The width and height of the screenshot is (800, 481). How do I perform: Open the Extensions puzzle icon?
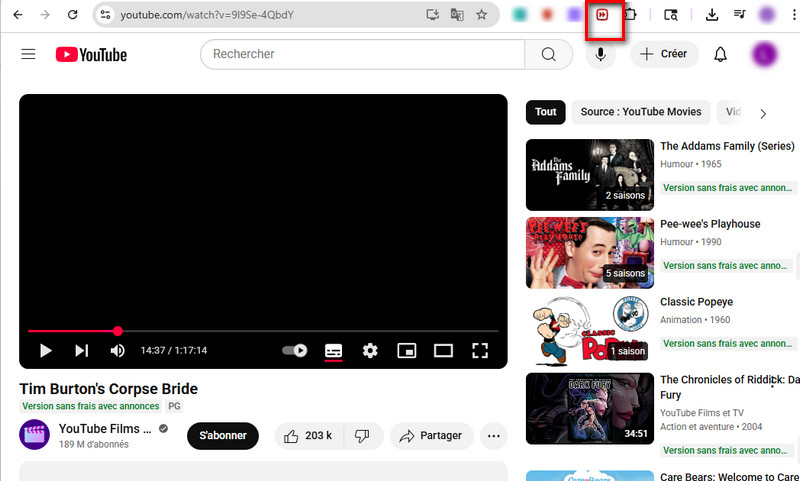pyautogui.click(x=631, y=14)
